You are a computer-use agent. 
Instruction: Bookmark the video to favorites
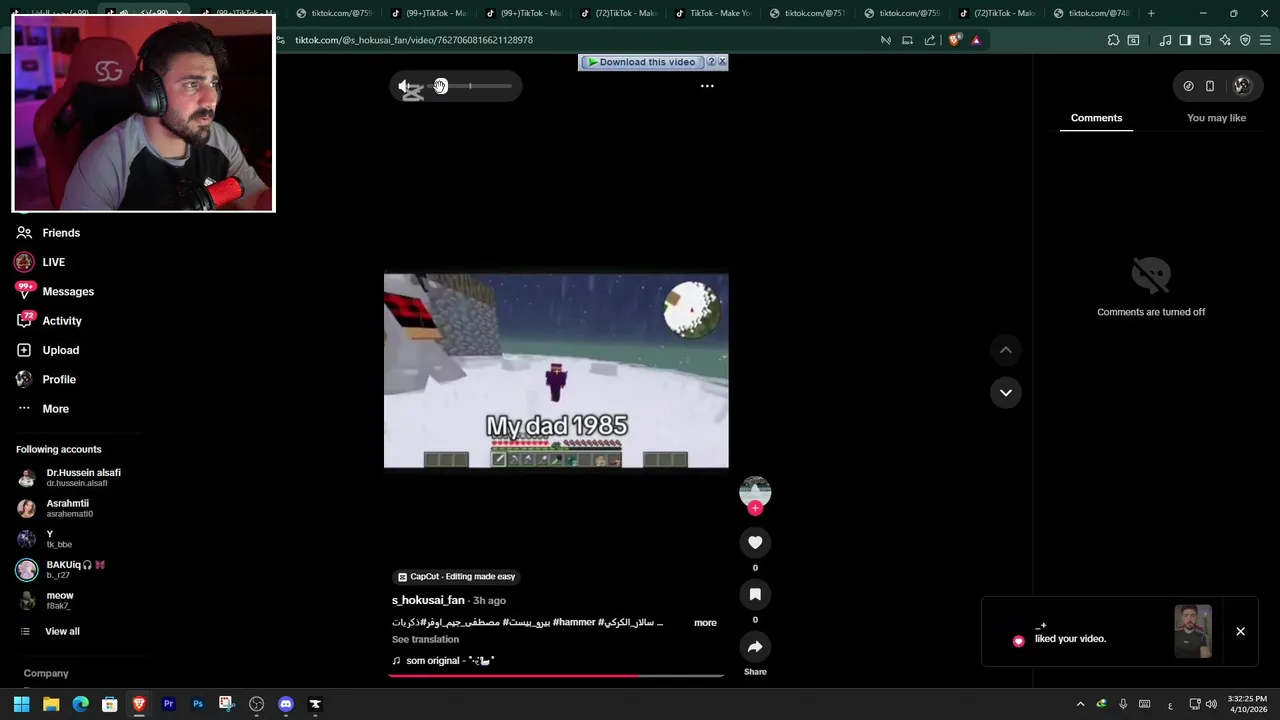point(755,594)
